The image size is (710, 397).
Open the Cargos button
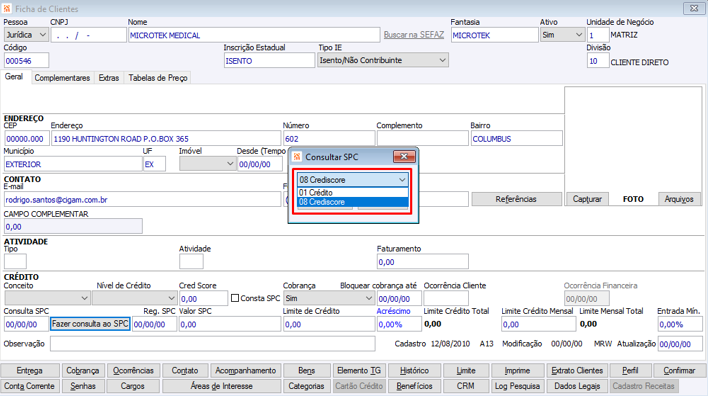(x=133, y=386)
